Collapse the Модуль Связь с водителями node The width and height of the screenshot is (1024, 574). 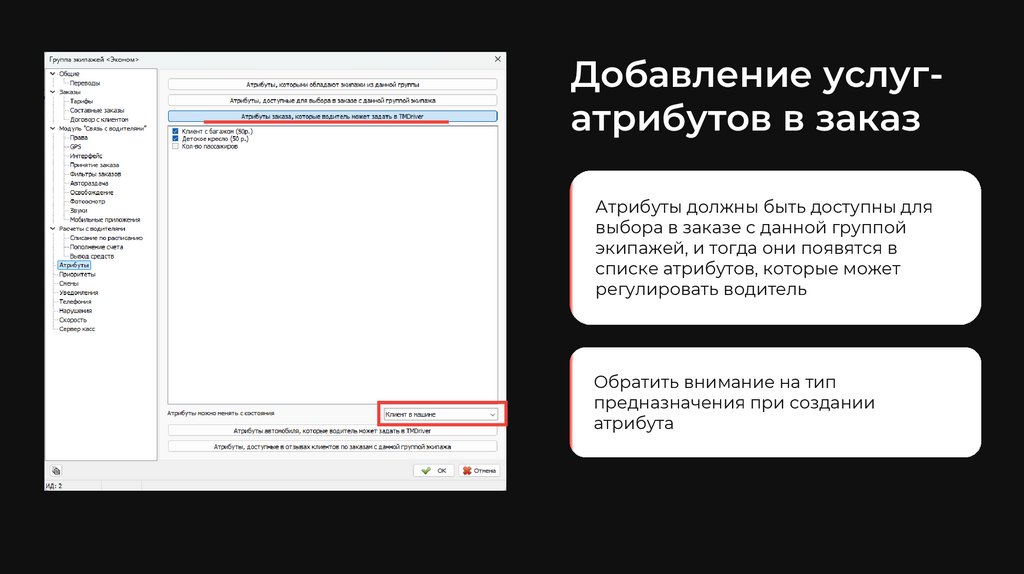tap(52, 129)
